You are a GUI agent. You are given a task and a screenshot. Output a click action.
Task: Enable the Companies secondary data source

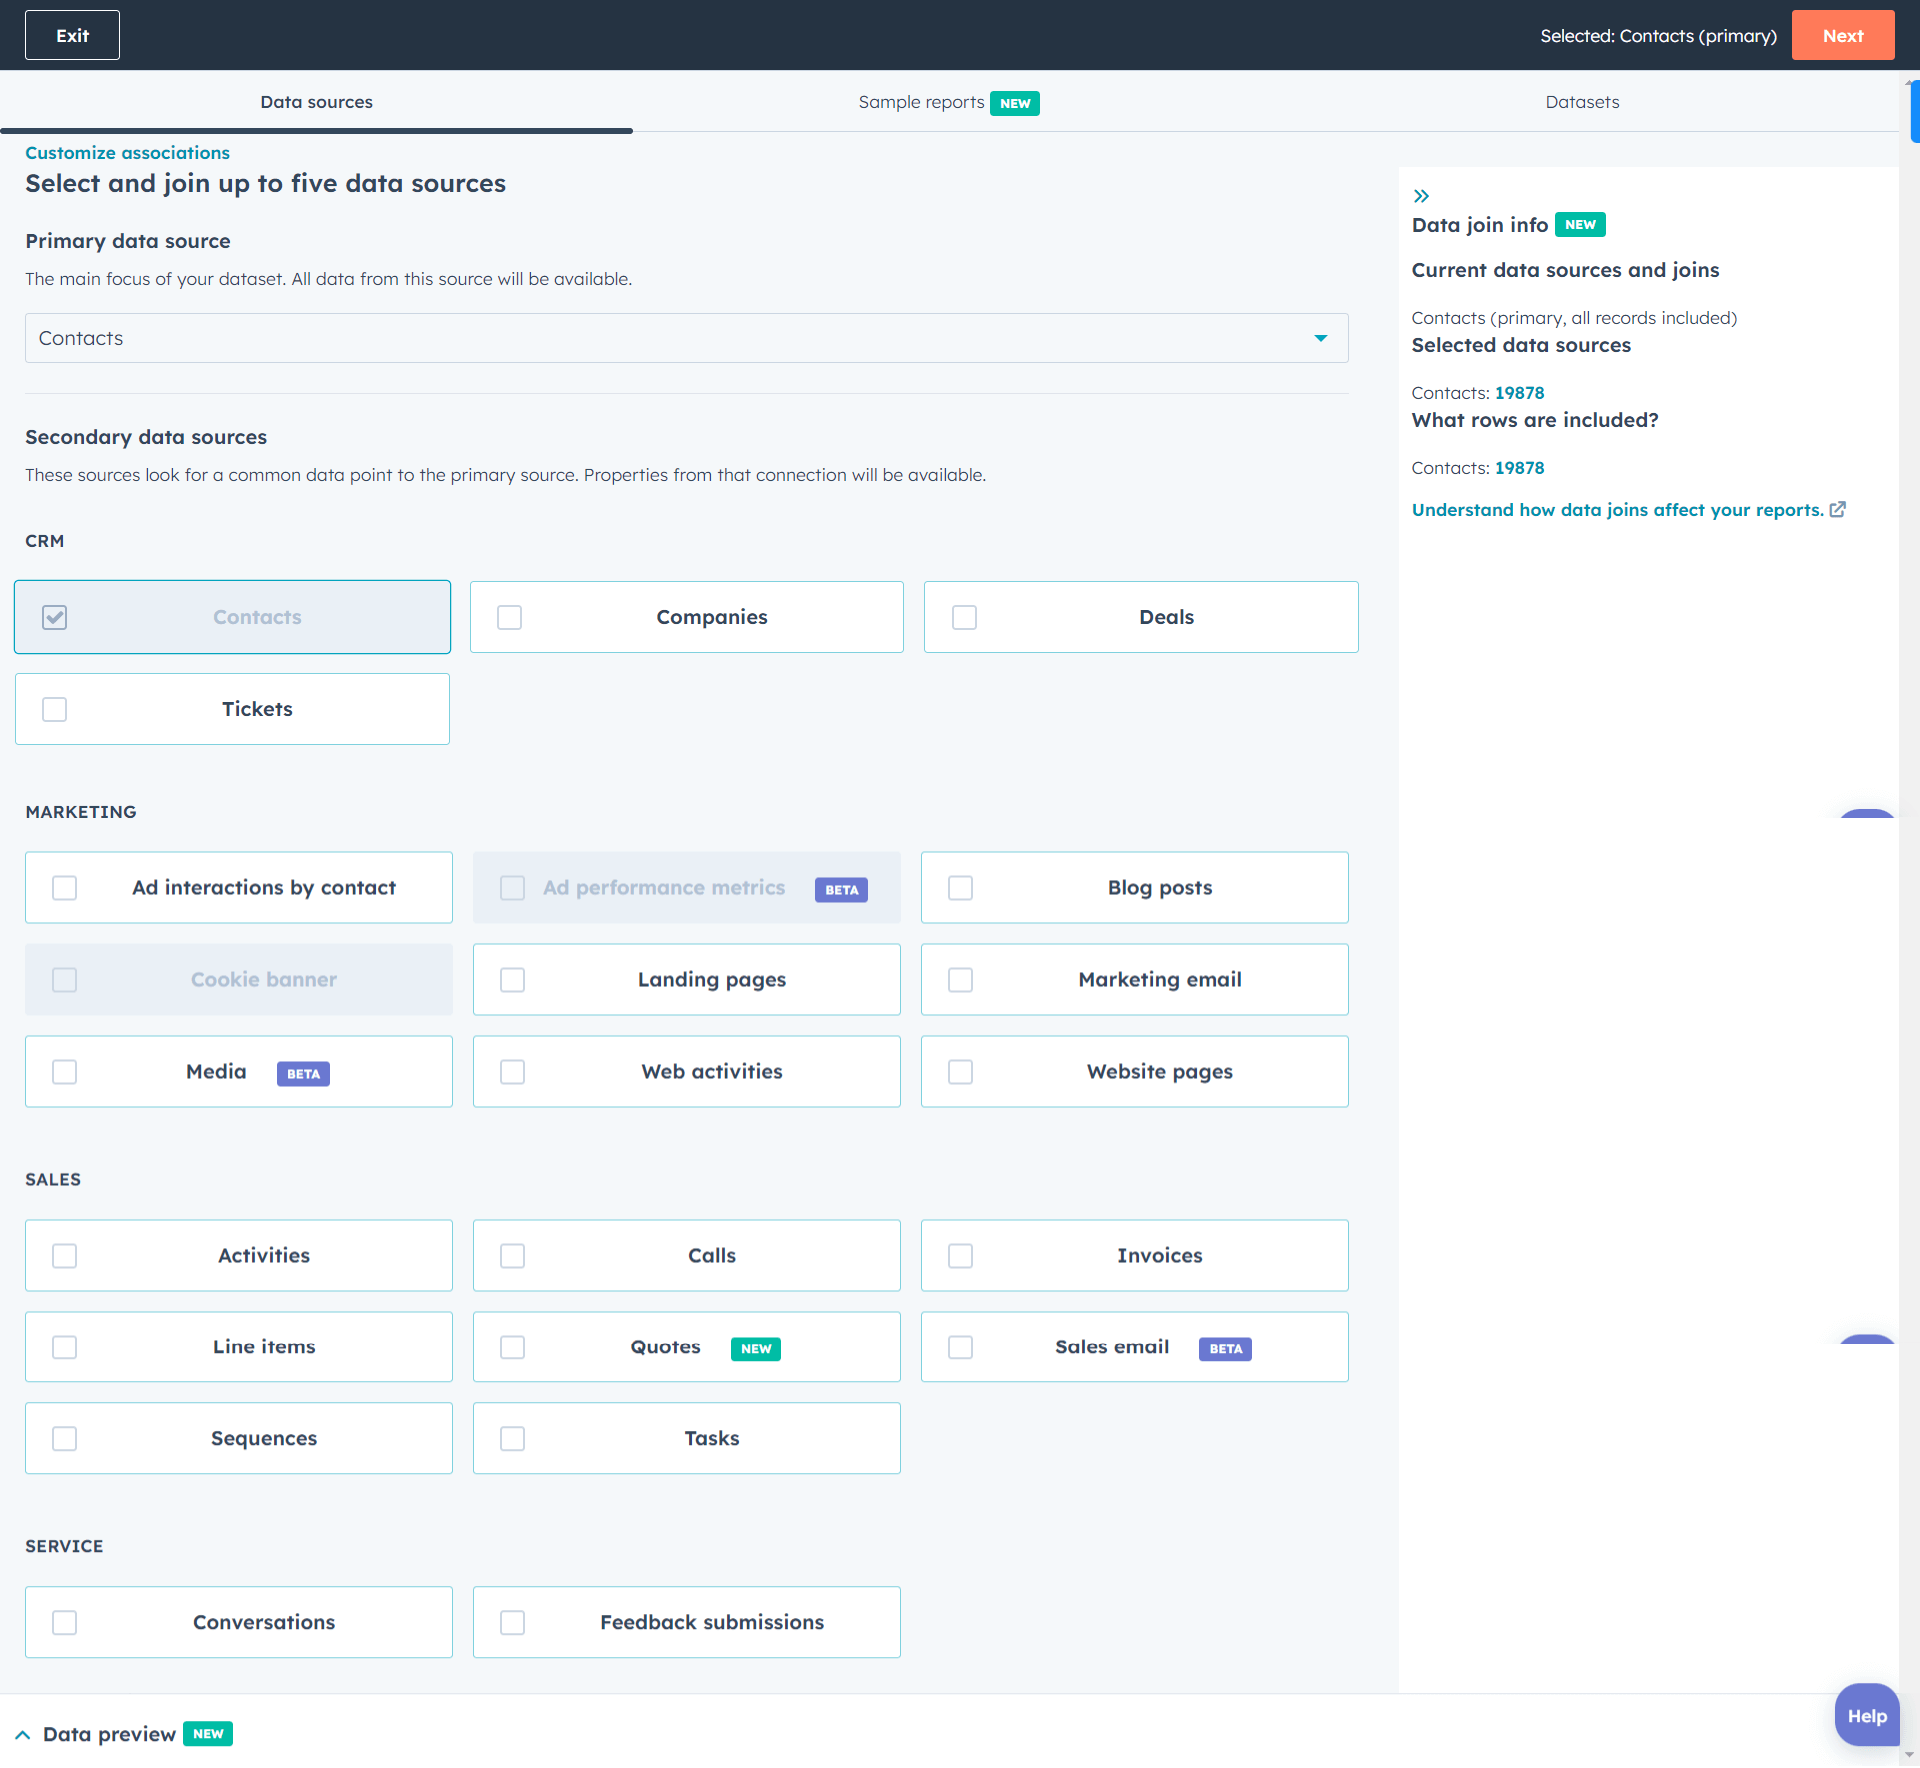510,617
